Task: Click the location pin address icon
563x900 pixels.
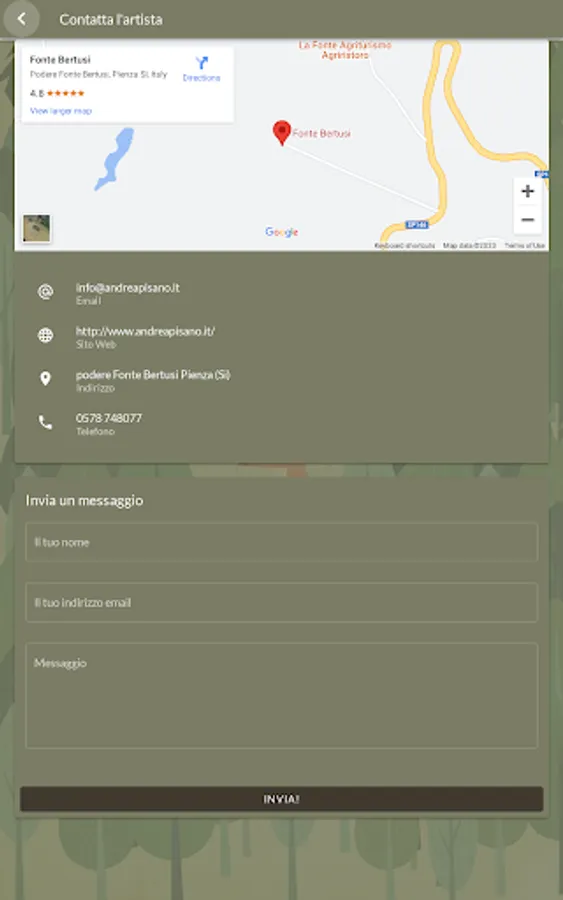Action: click(45, 378)
